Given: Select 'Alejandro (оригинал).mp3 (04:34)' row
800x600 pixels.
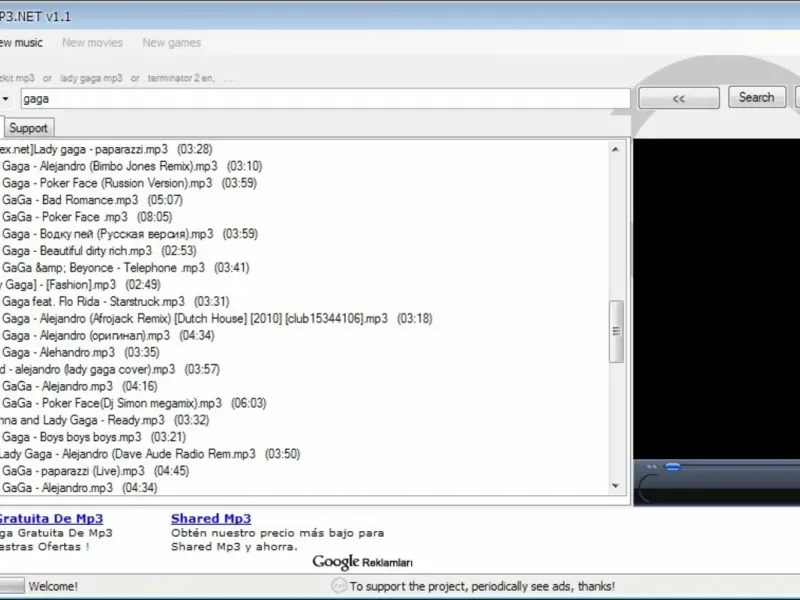Looking at the screenshot, I should tap(108, 335).
